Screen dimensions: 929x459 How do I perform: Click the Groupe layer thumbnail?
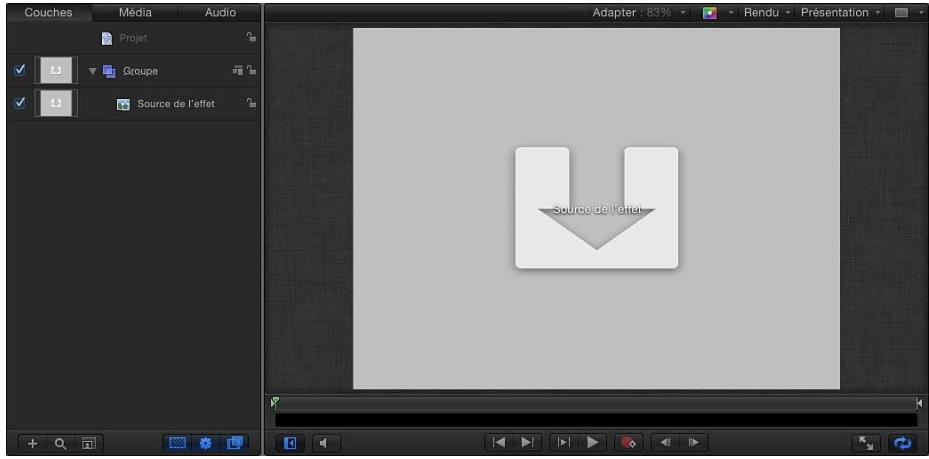tap(56, 70)
